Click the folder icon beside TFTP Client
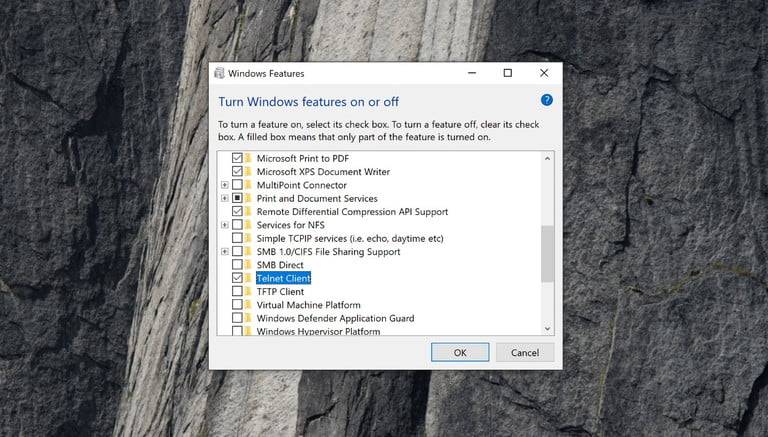 pos(248,291)
